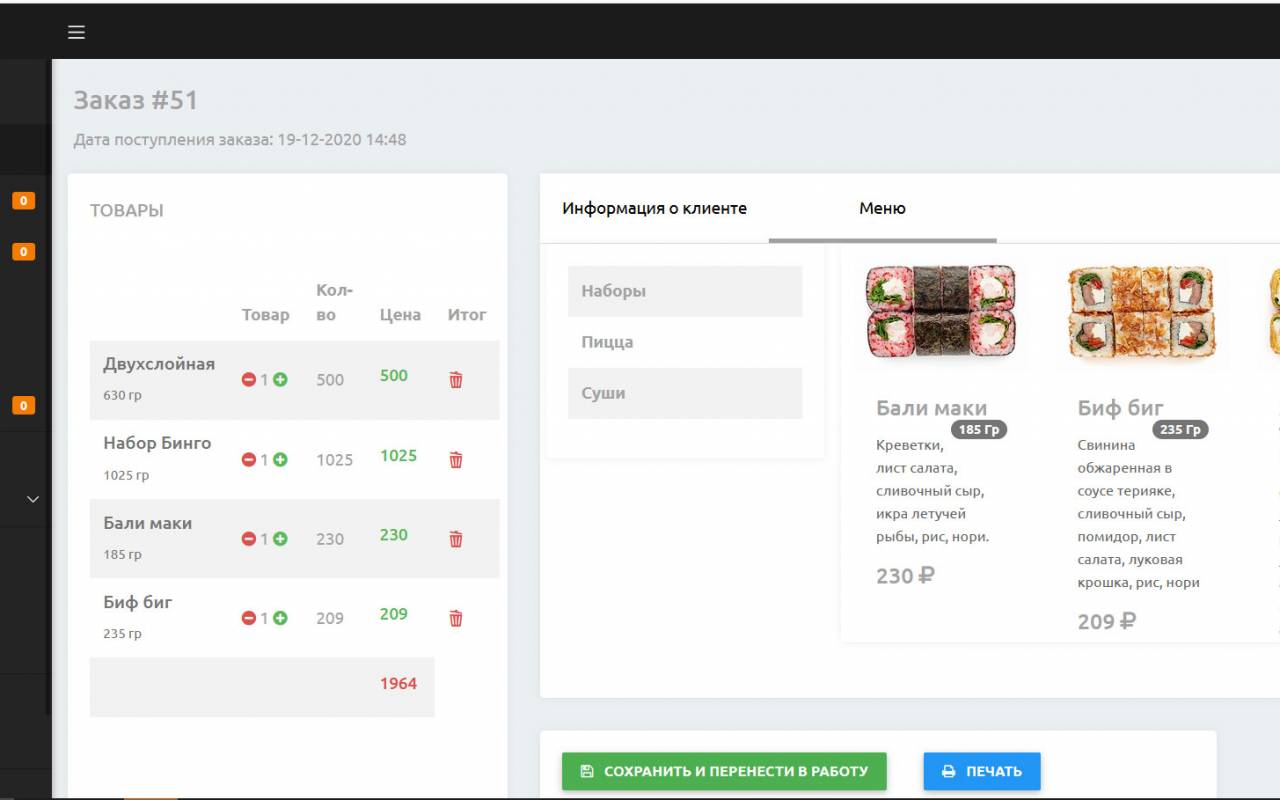Delete "Биф биг" with the trash icon

click(455, 618)
